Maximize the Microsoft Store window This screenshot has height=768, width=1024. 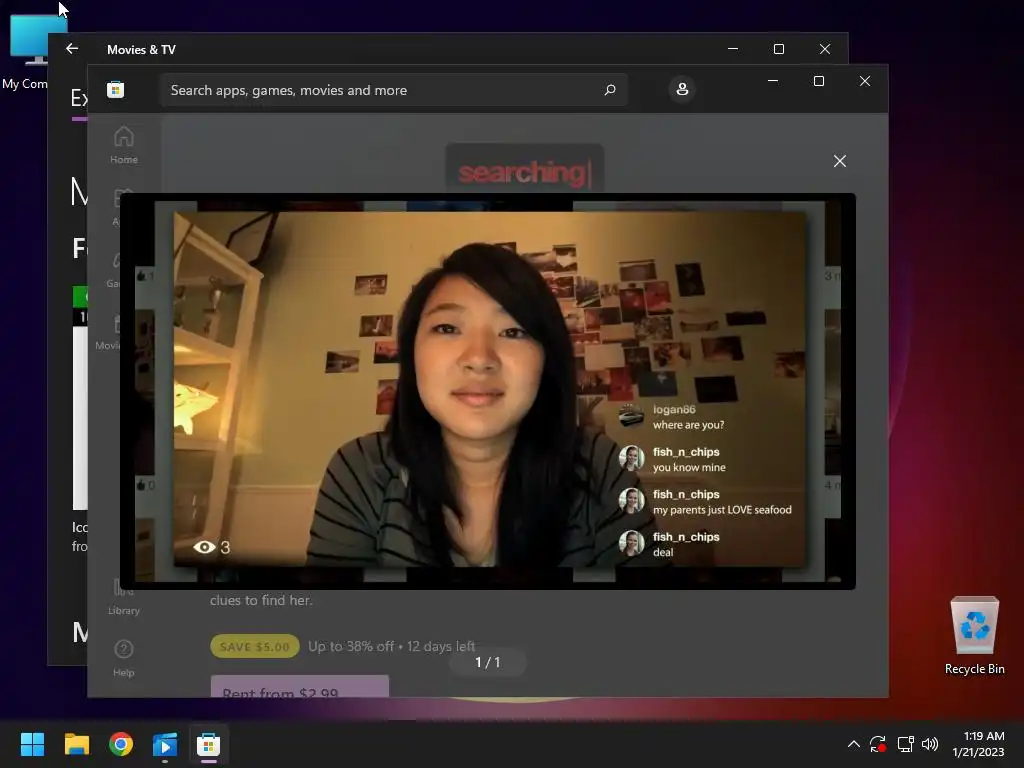coord(819,81)
